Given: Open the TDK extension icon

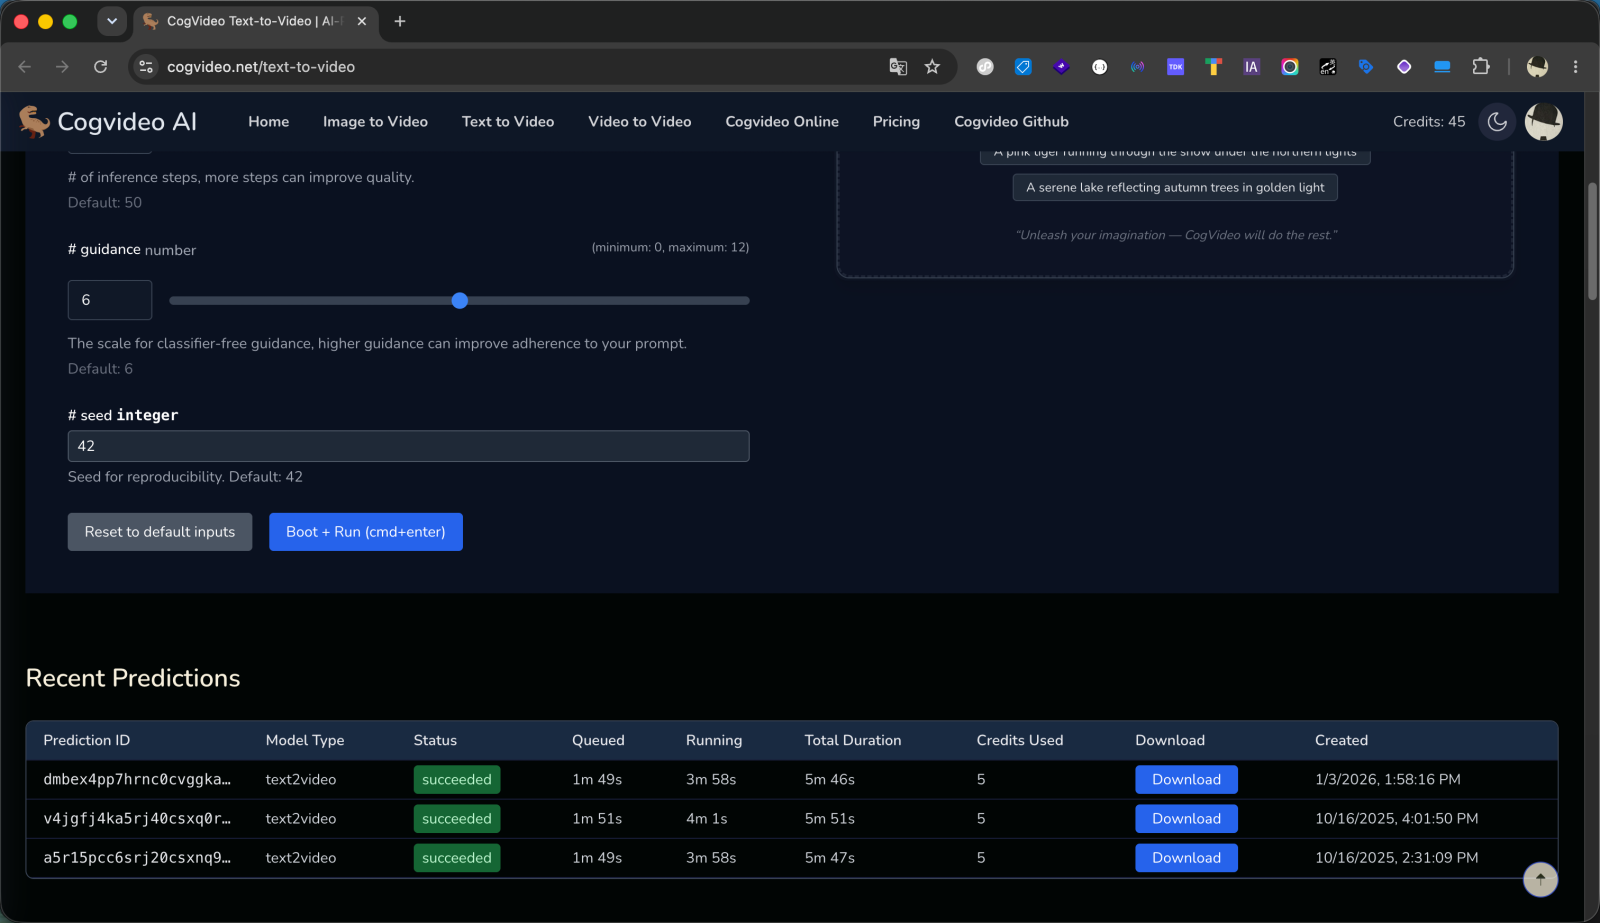Looking at the screenshot, I should coord(1175,67).
